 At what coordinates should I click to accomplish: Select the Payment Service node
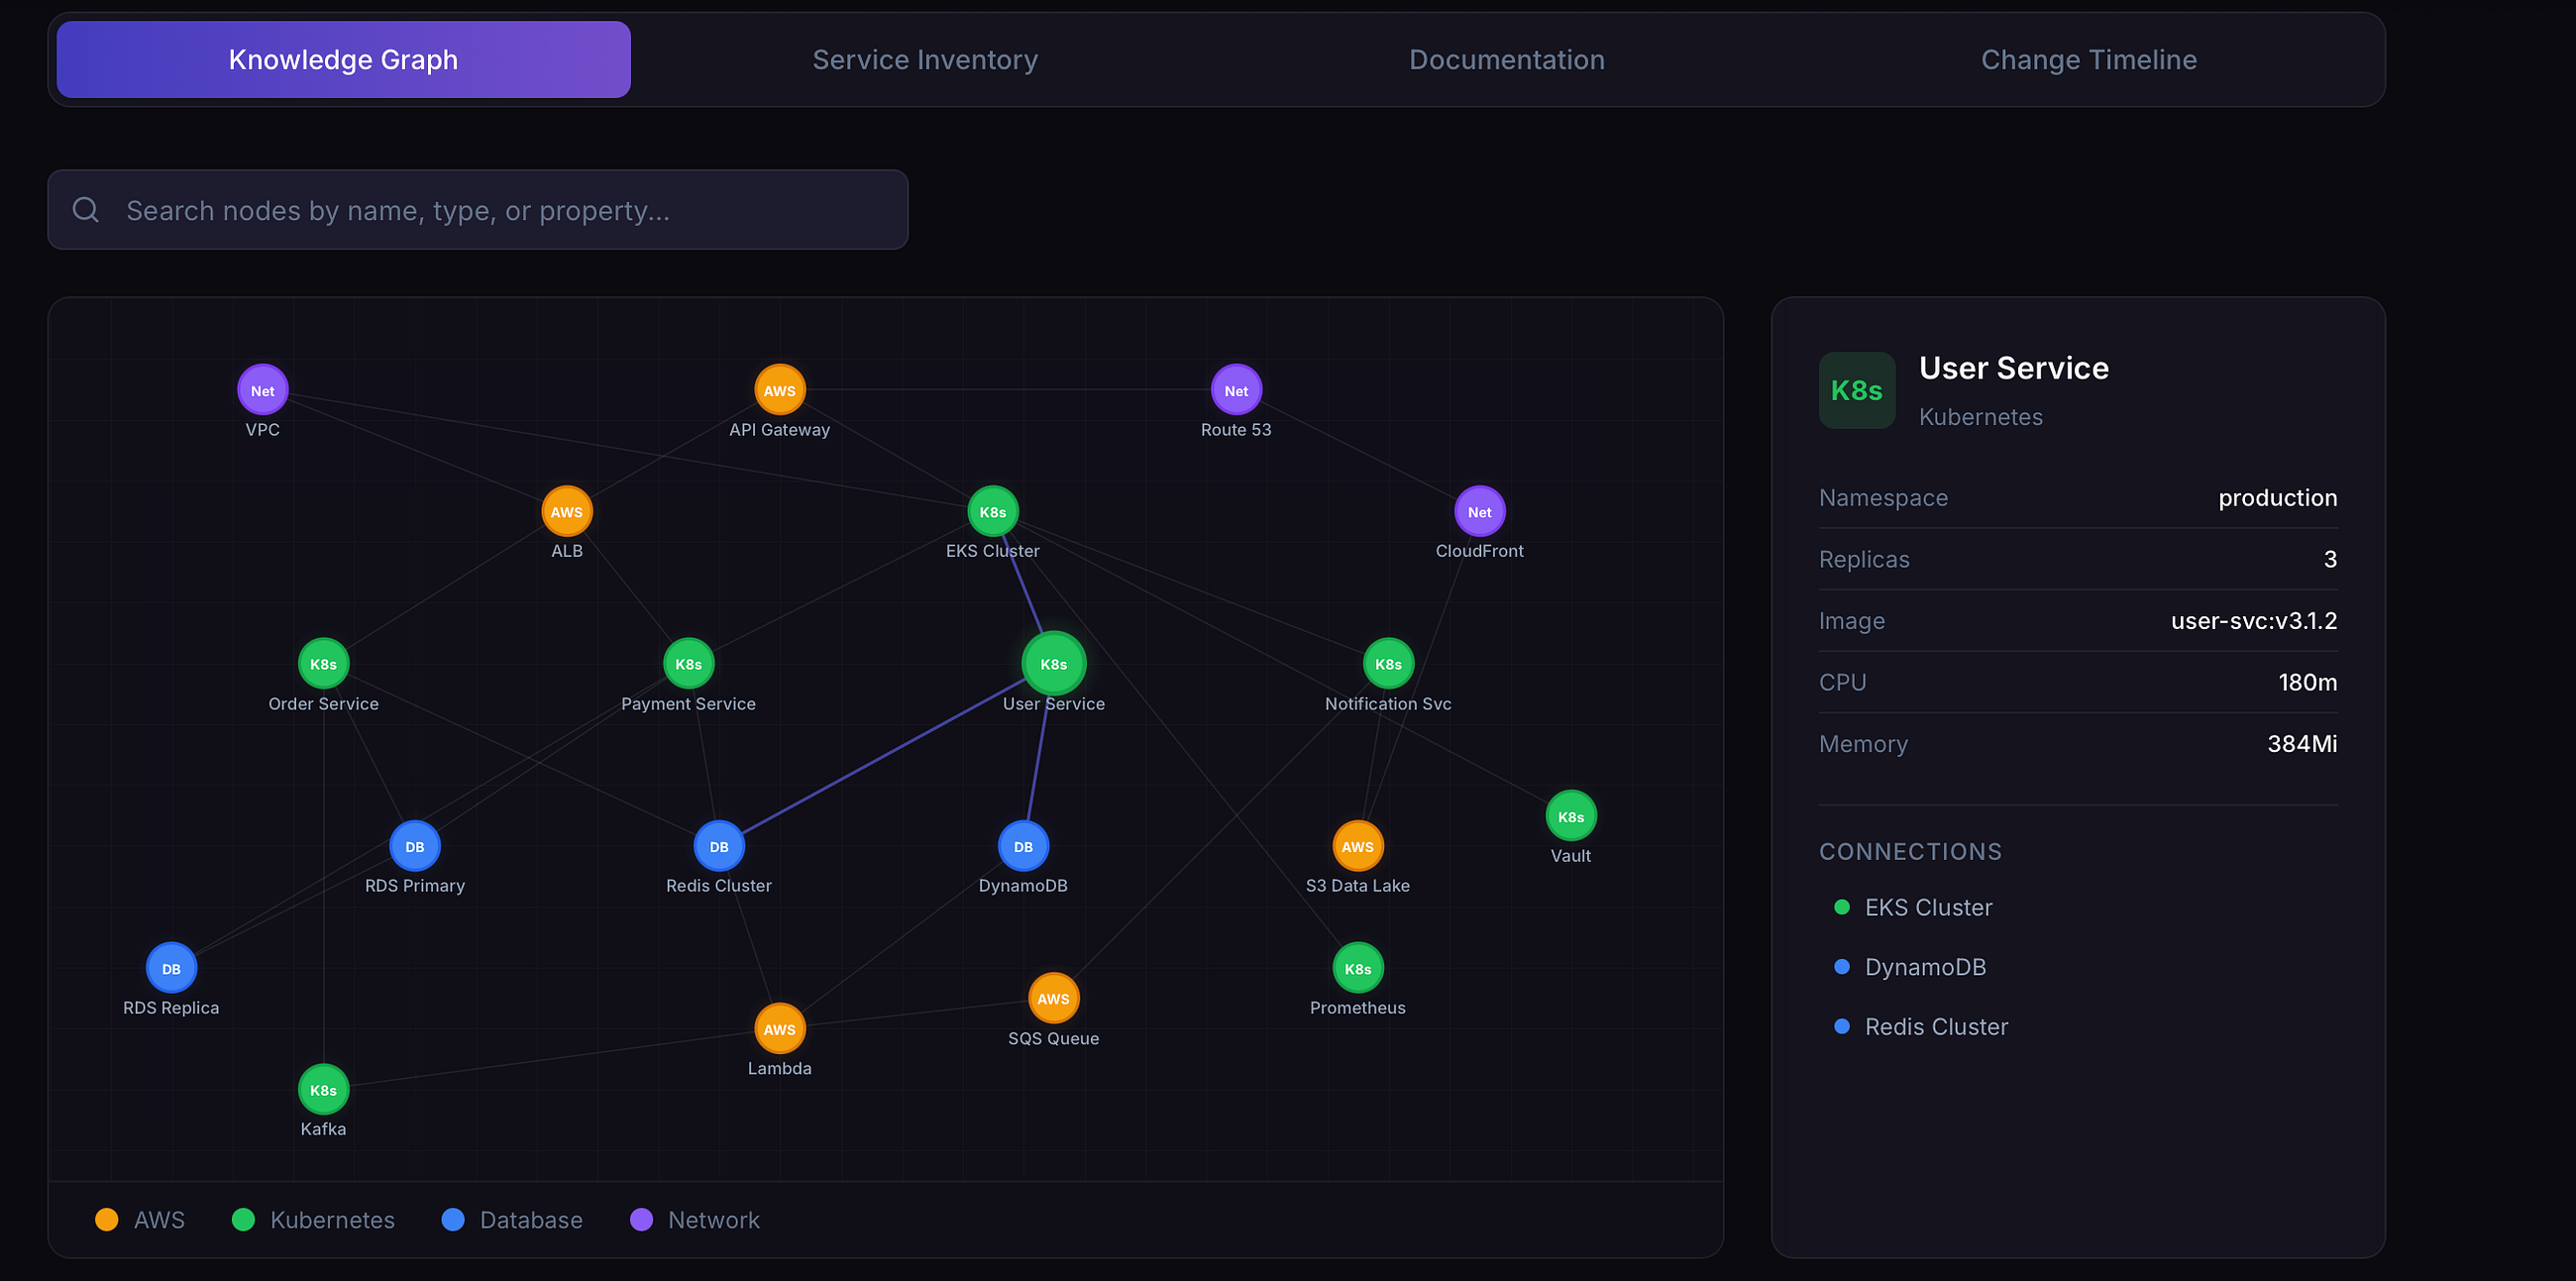click(688, 664)
